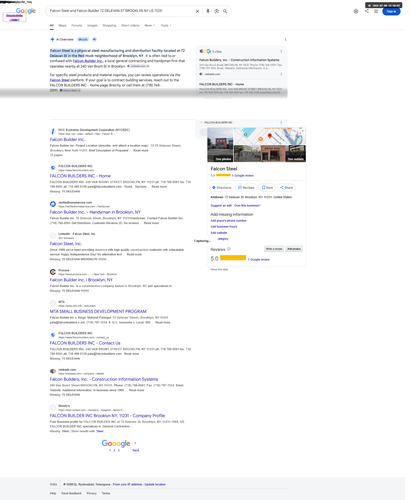Open the Help footer link
The width and height of the screenshot is (410, 500).
tap(53, 493)
